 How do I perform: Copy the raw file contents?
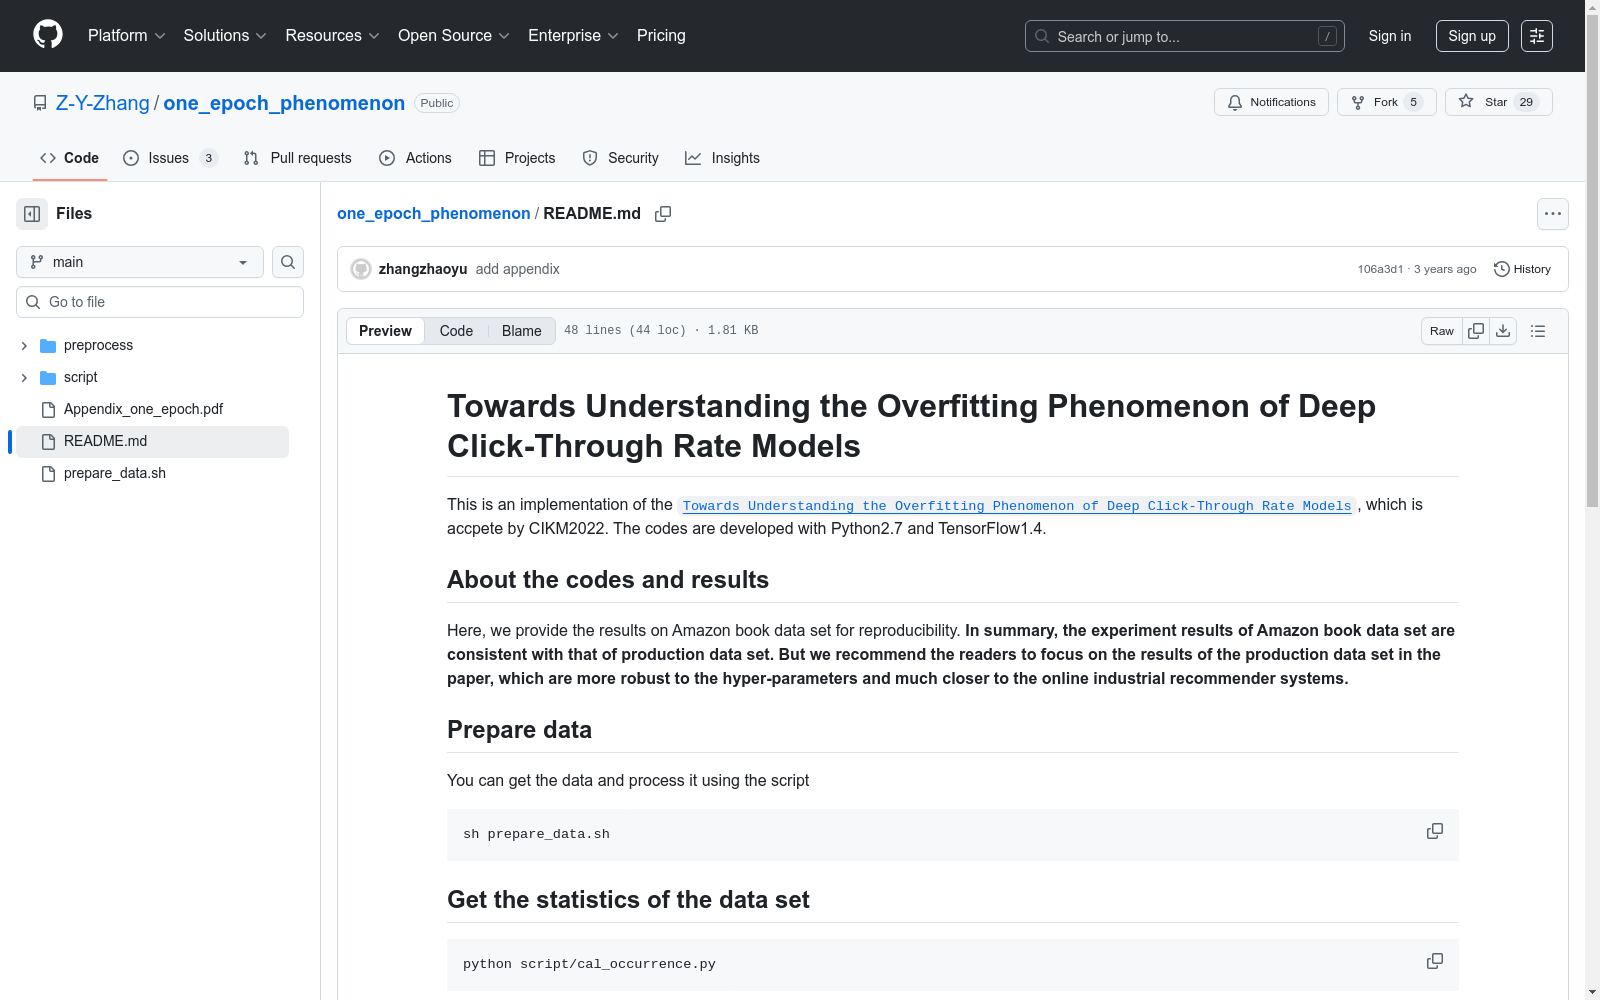(x=1476, y=331)
